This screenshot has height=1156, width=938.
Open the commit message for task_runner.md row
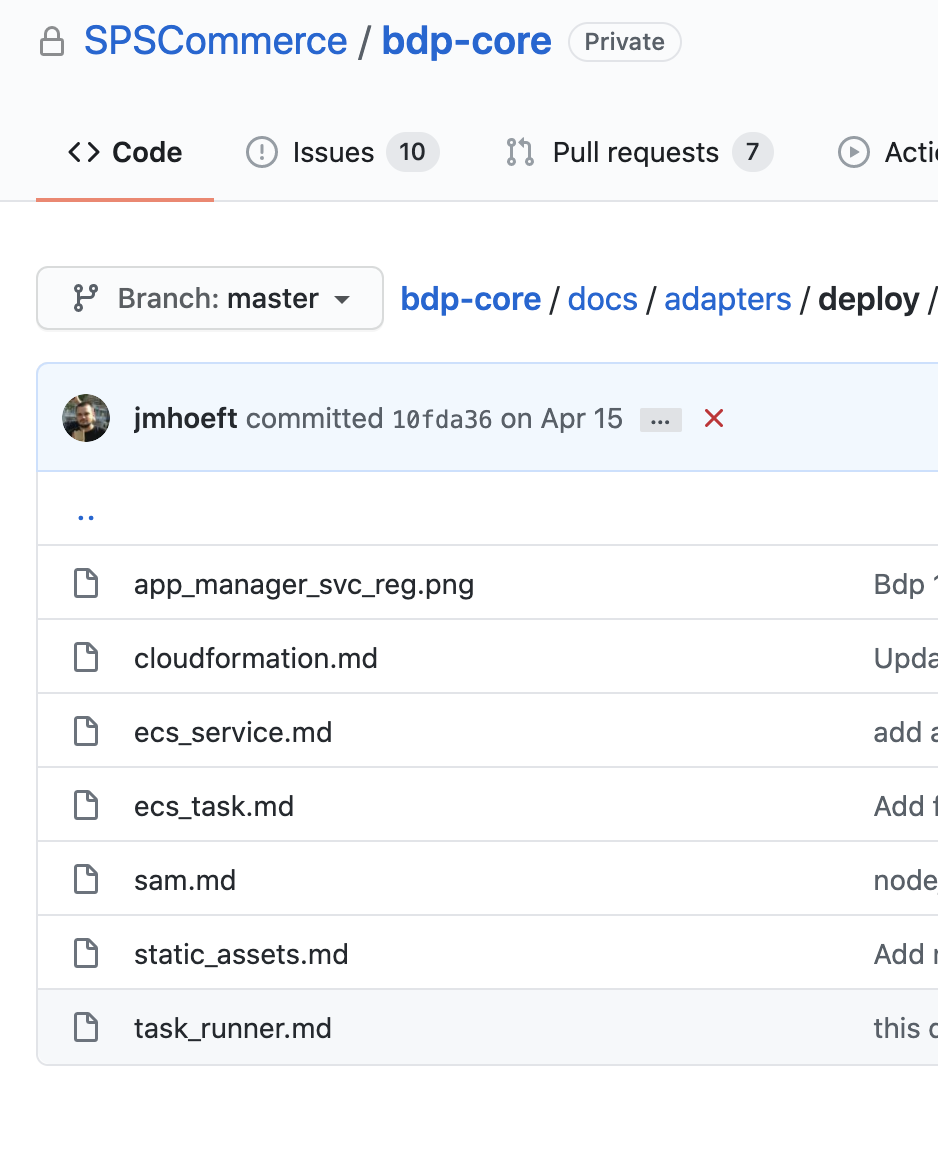906,1028
